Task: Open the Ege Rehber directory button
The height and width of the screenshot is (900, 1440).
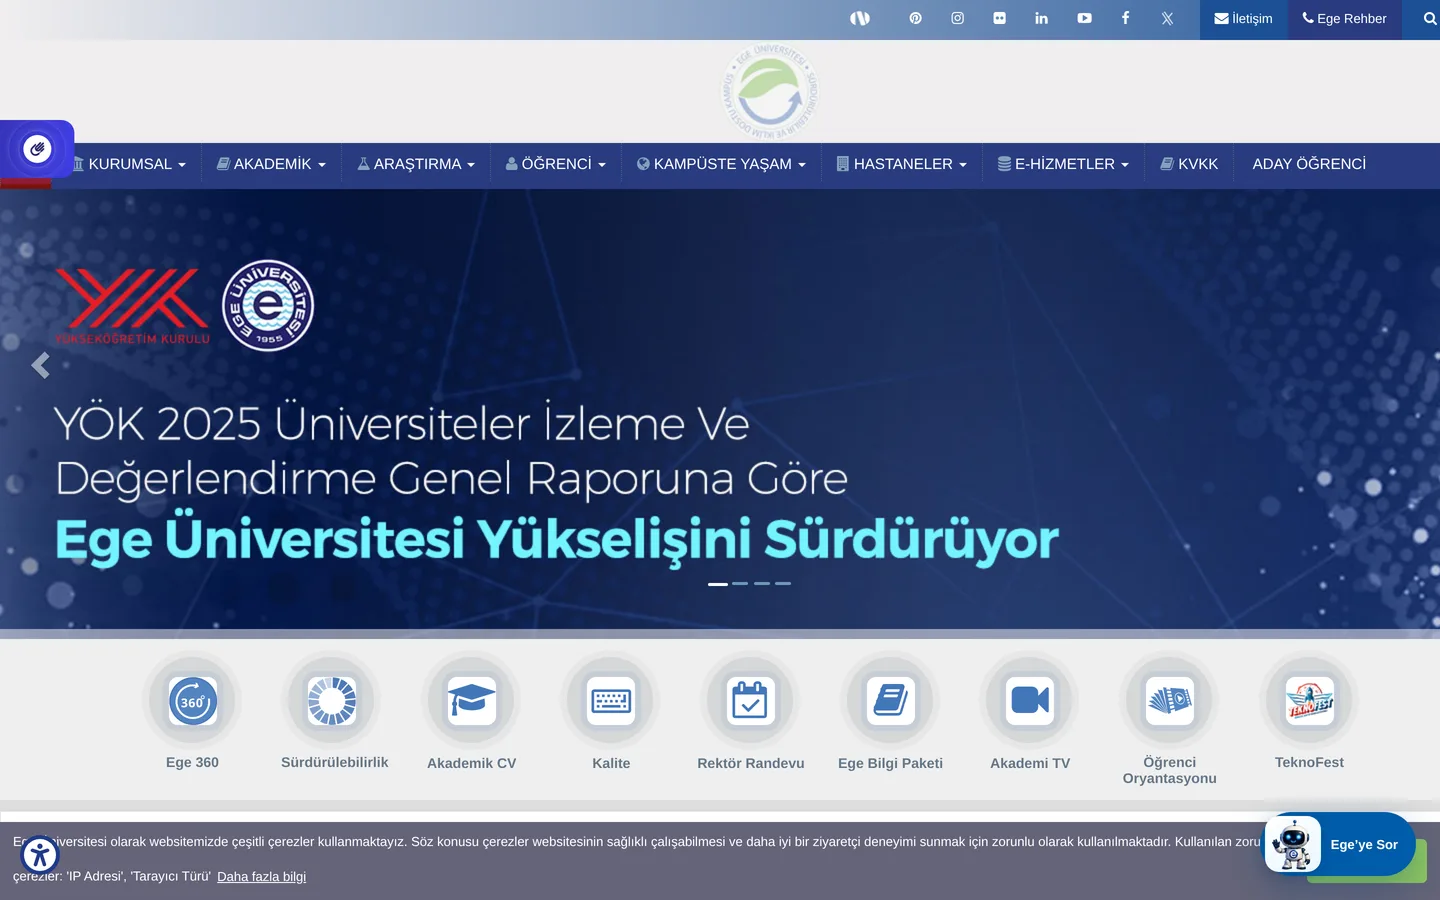Action: coord(1344,19)
